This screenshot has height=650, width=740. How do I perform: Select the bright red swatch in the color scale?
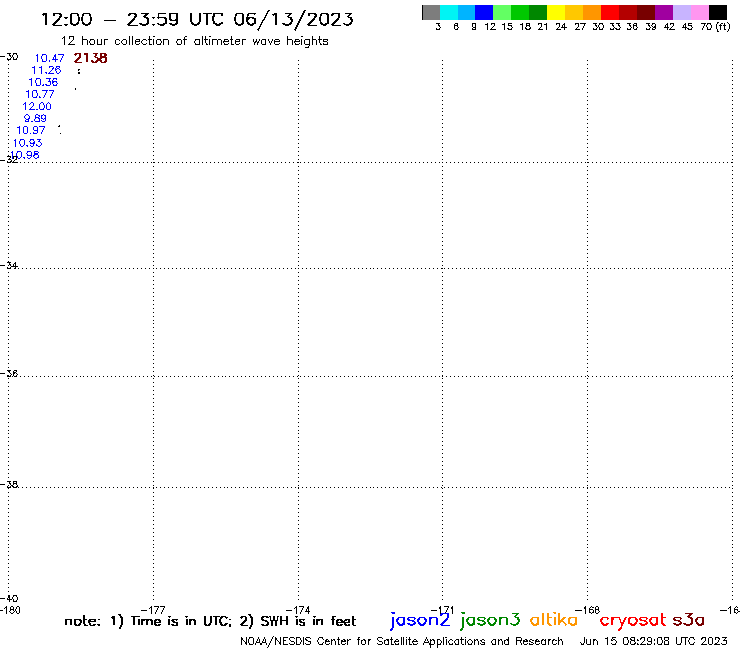(x=610, y=12)
